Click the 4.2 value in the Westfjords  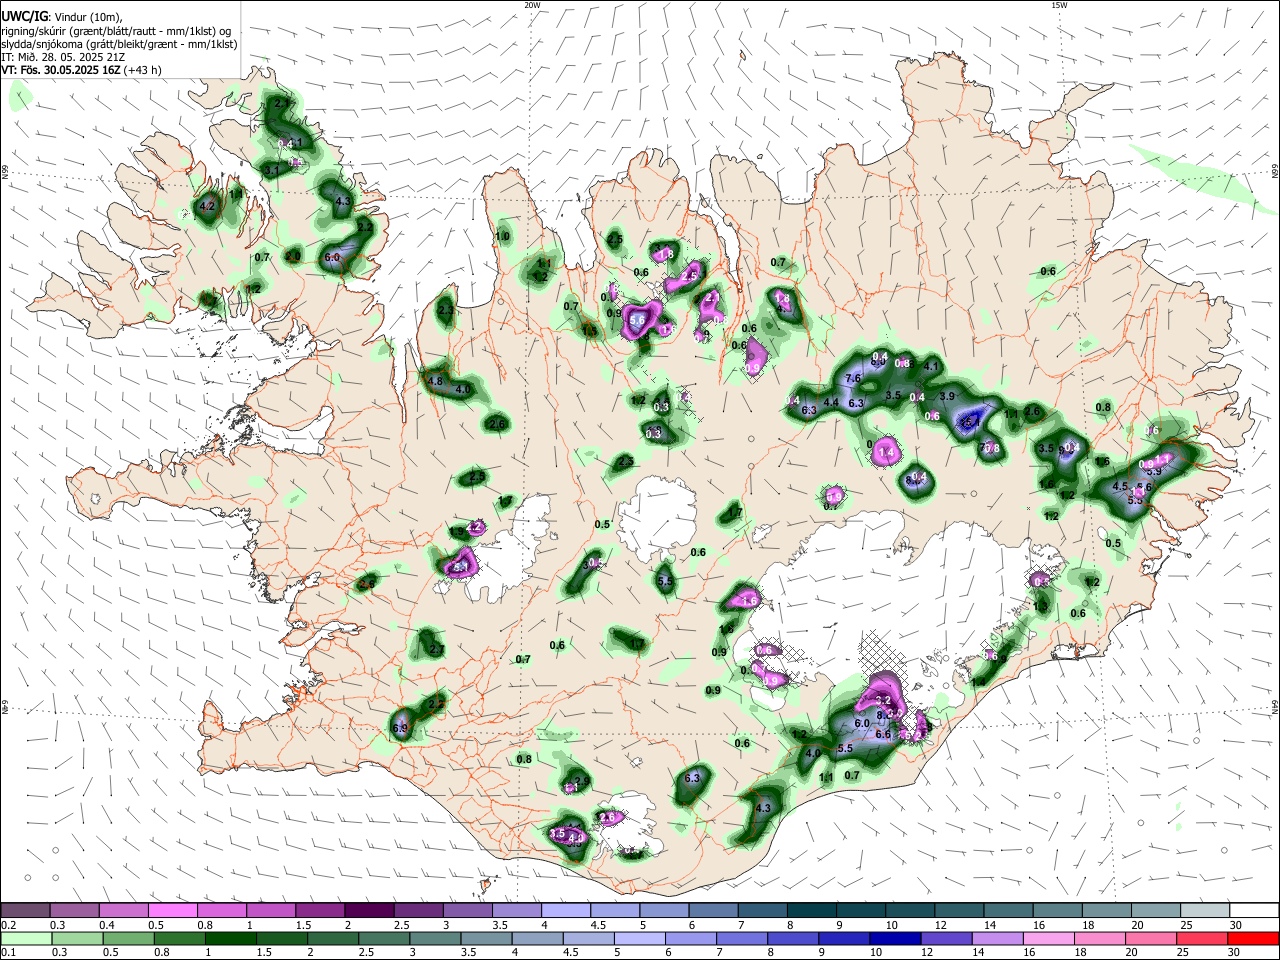[208, 205]
